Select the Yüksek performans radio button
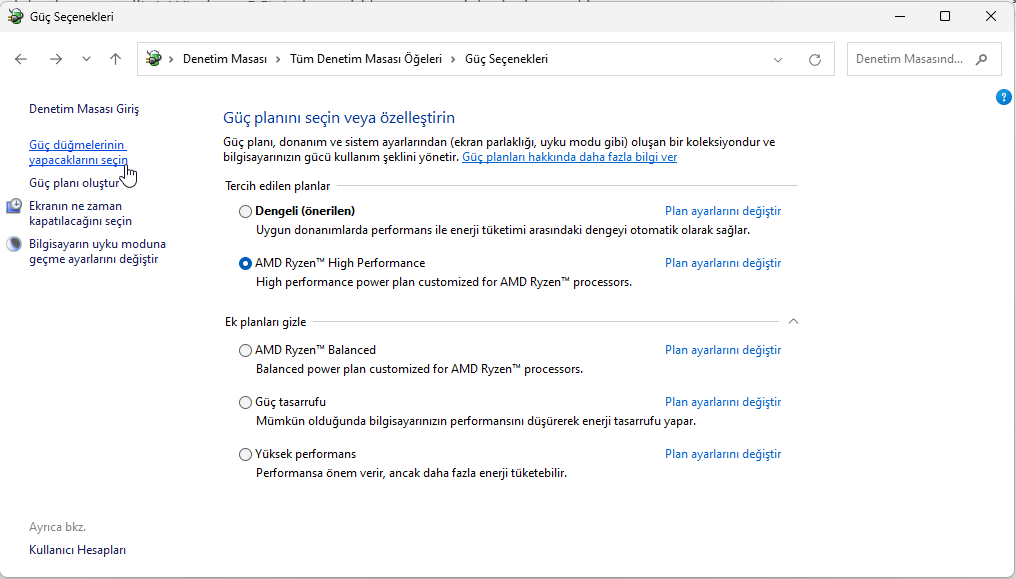This screenshot has width=1016, height=579. [x=246, y=454]
